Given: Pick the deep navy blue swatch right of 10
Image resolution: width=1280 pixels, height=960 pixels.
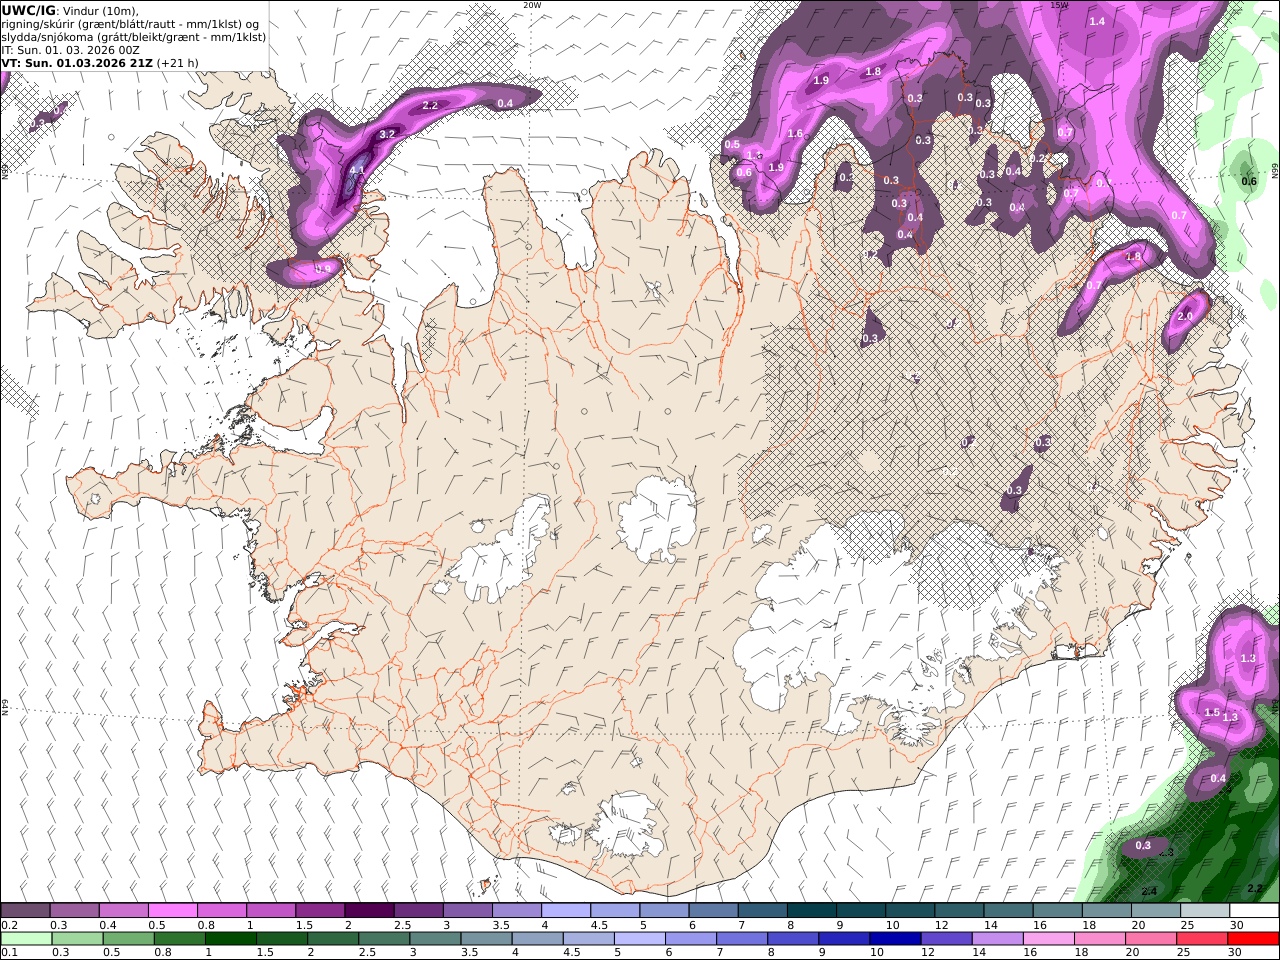Looking at the screenshot, I should pyautogui.click(x=895, y=938).
